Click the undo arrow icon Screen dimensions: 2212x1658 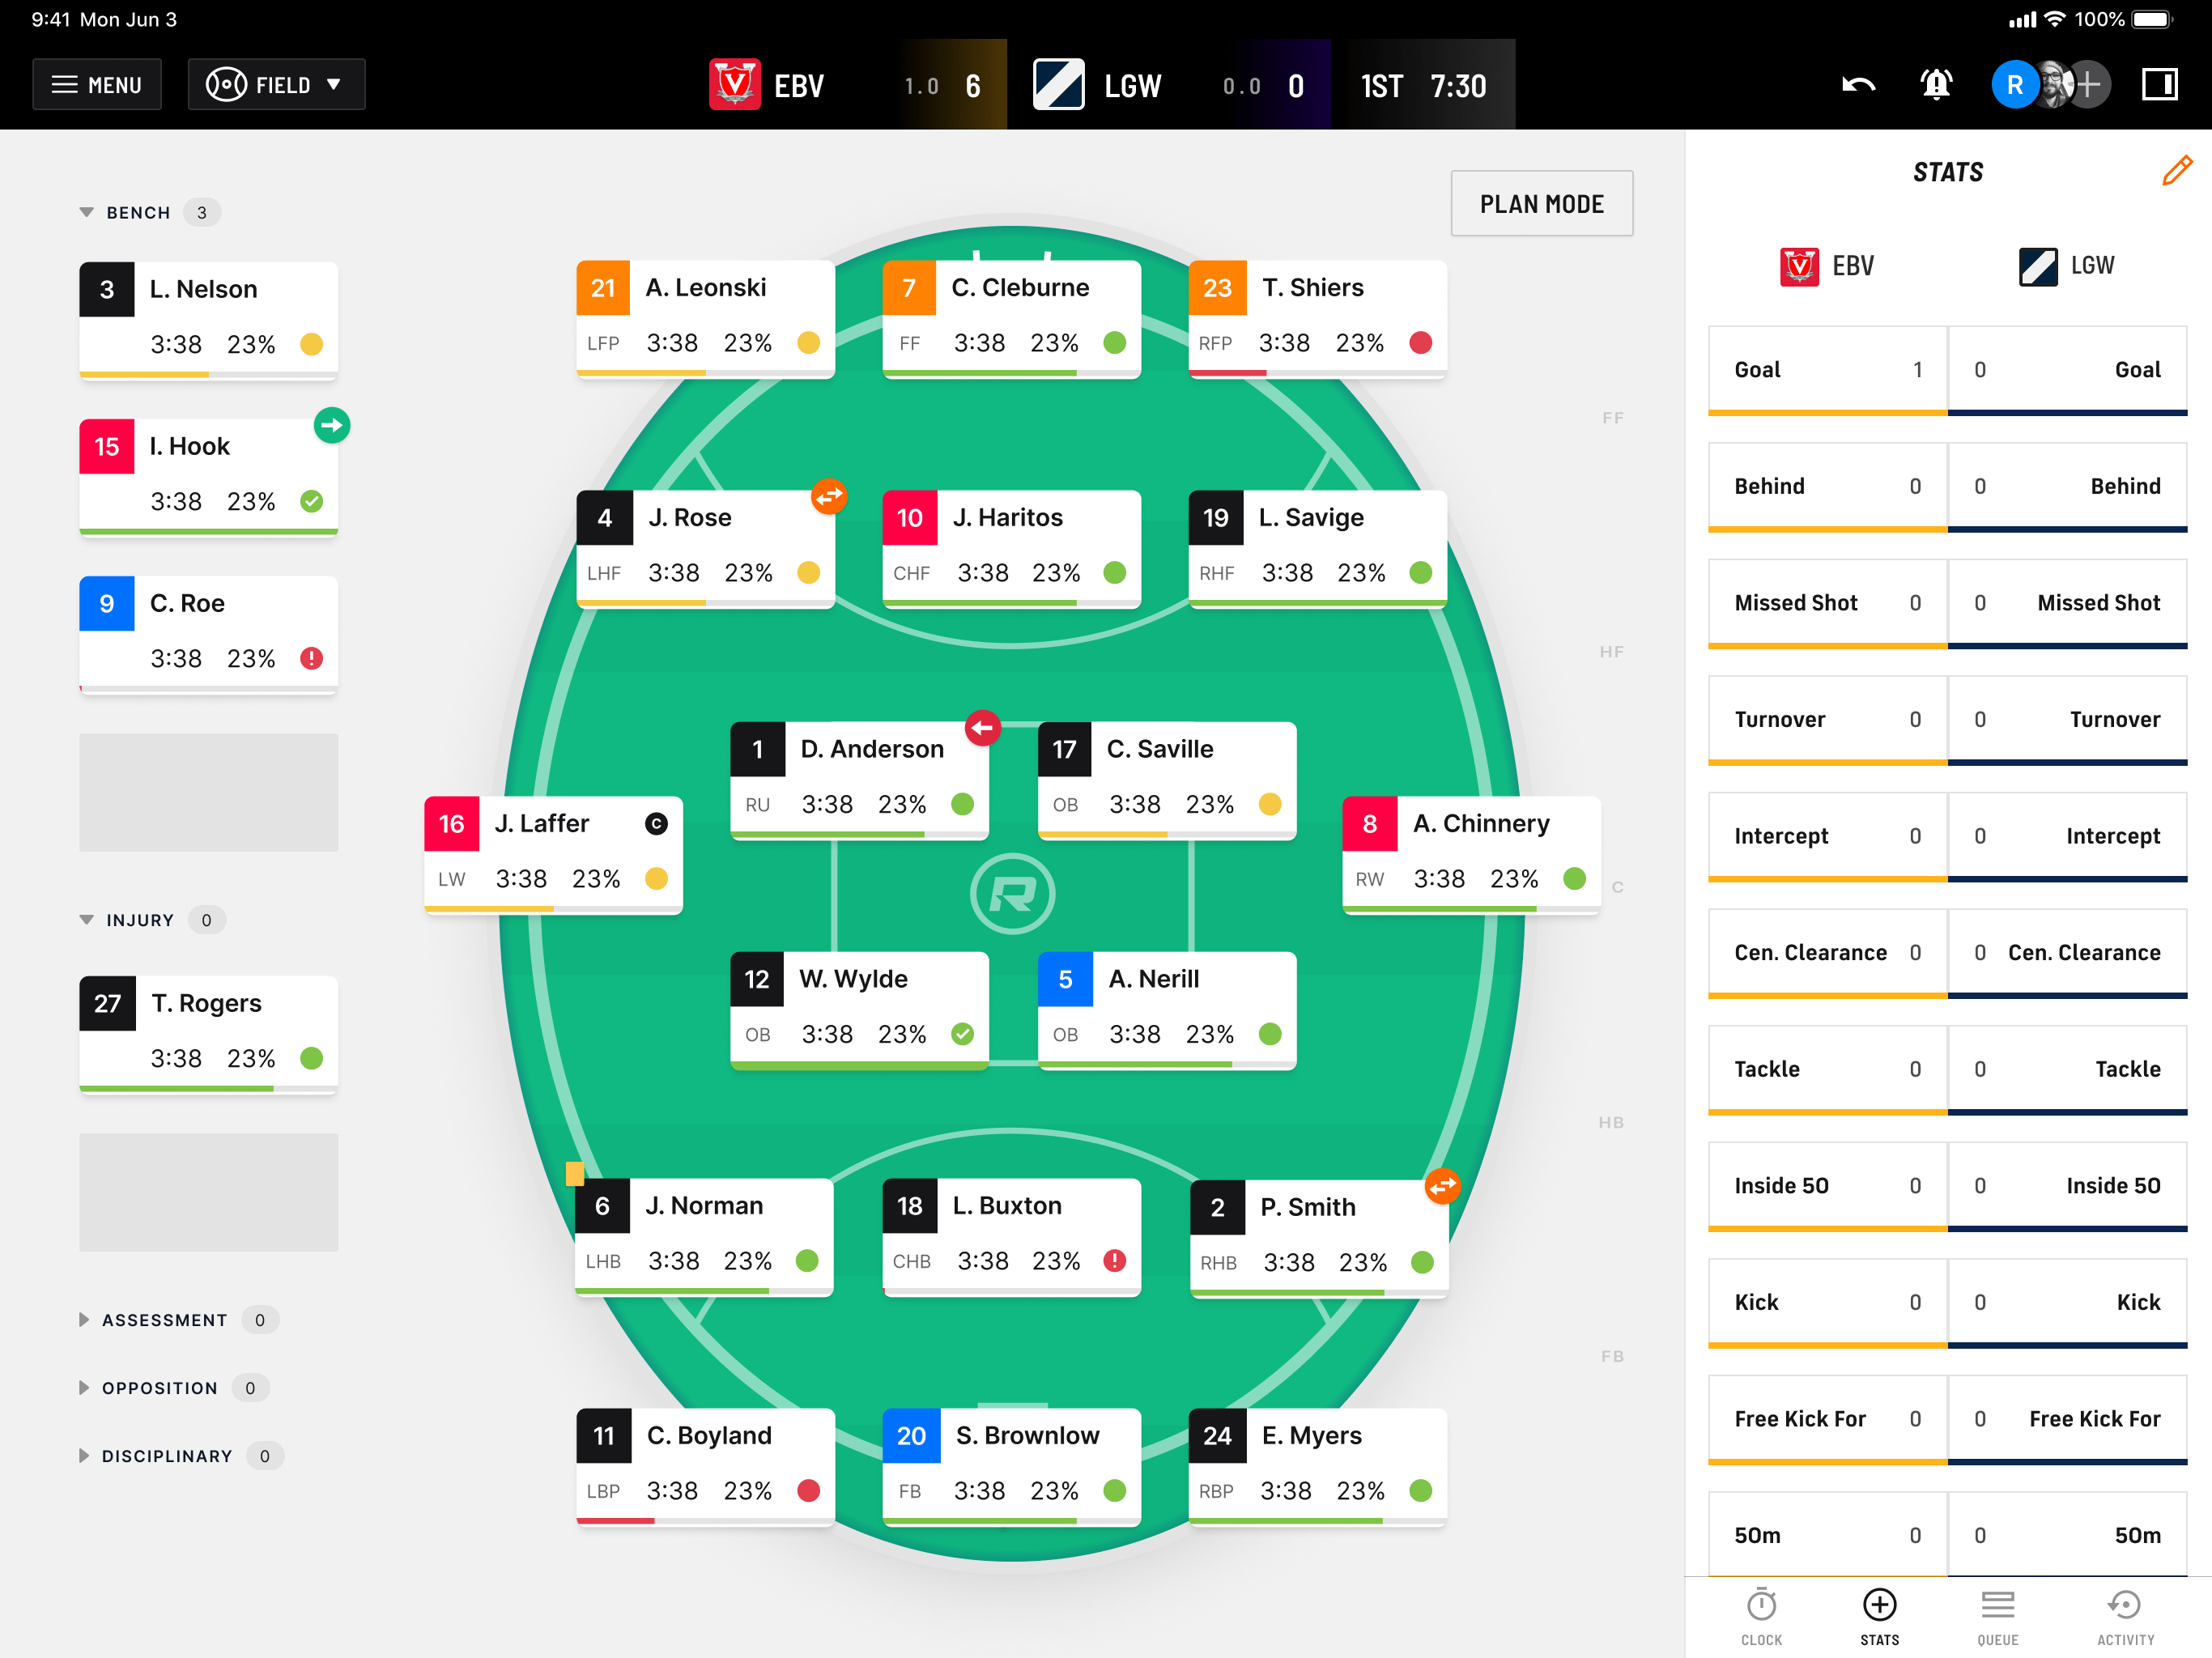click(x=1857, y=85)
